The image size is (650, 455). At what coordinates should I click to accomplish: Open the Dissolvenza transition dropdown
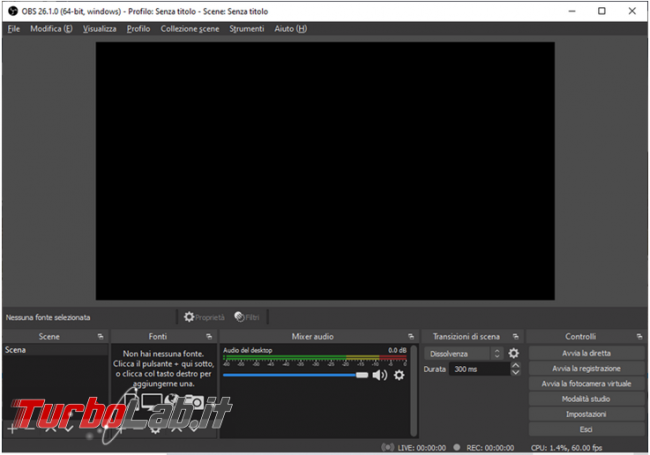click(x=464, y=353)
